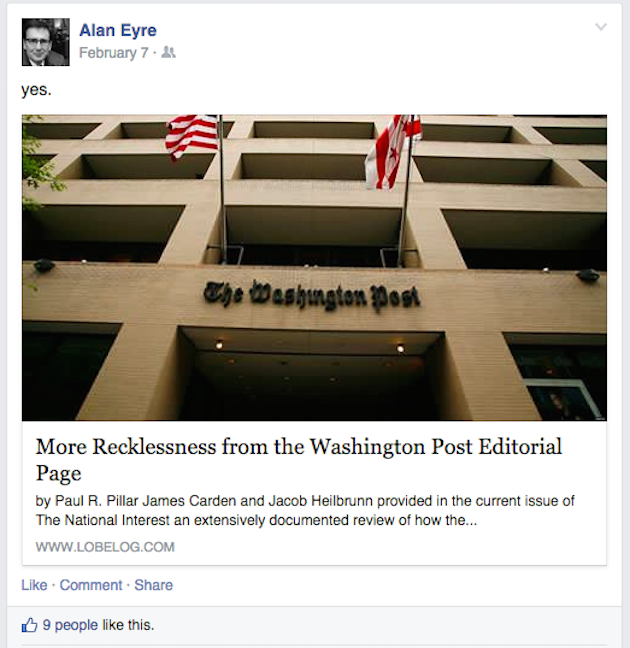Screen dimensions: 630x648
Task: Expand the post options chevron
Action: click(x=600, y=27)
